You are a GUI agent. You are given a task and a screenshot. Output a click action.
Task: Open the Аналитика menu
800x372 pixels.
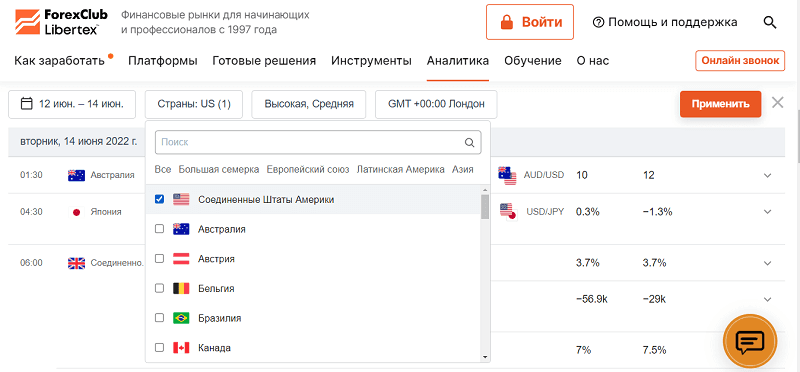458,61
